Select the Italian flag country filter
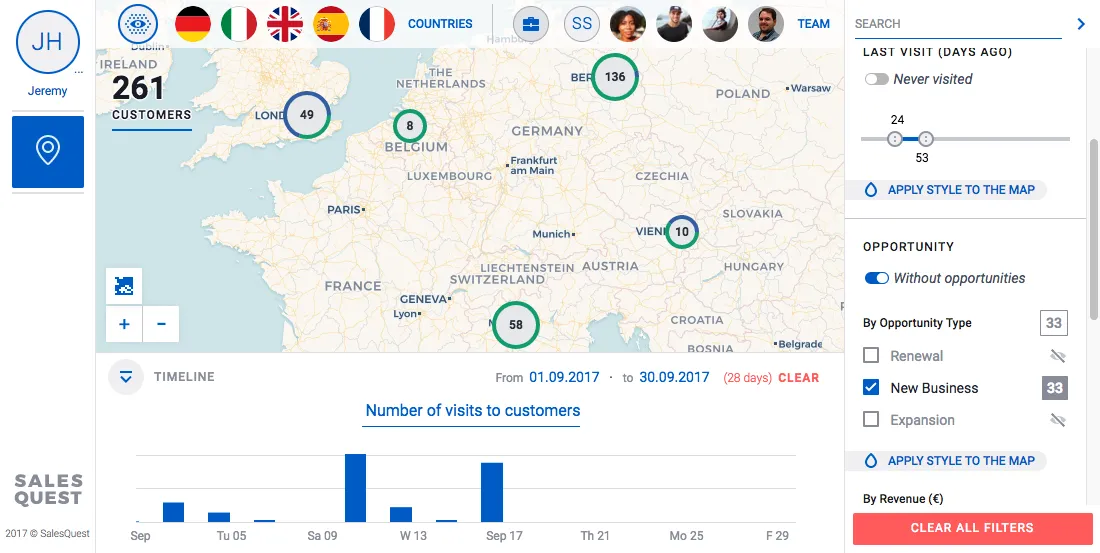The width and height of the screenshot is (1100, 553). 239,23
